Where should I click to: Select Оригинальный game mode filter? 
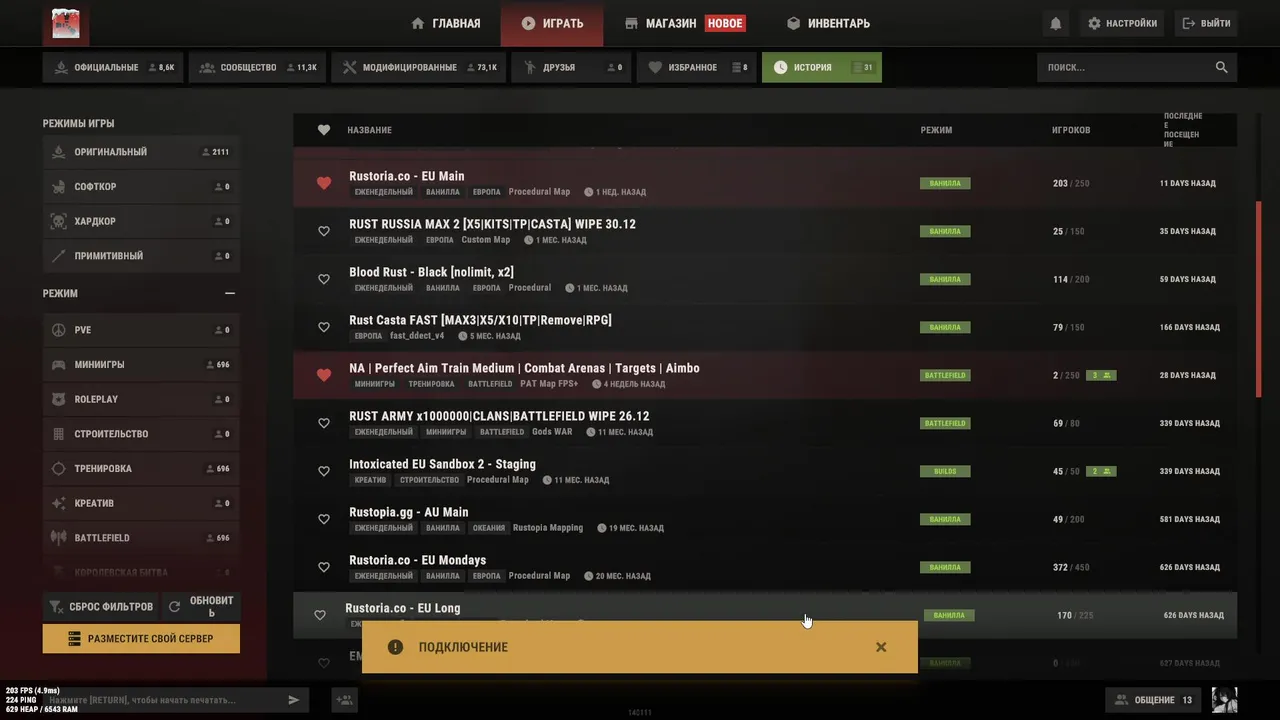141,152
